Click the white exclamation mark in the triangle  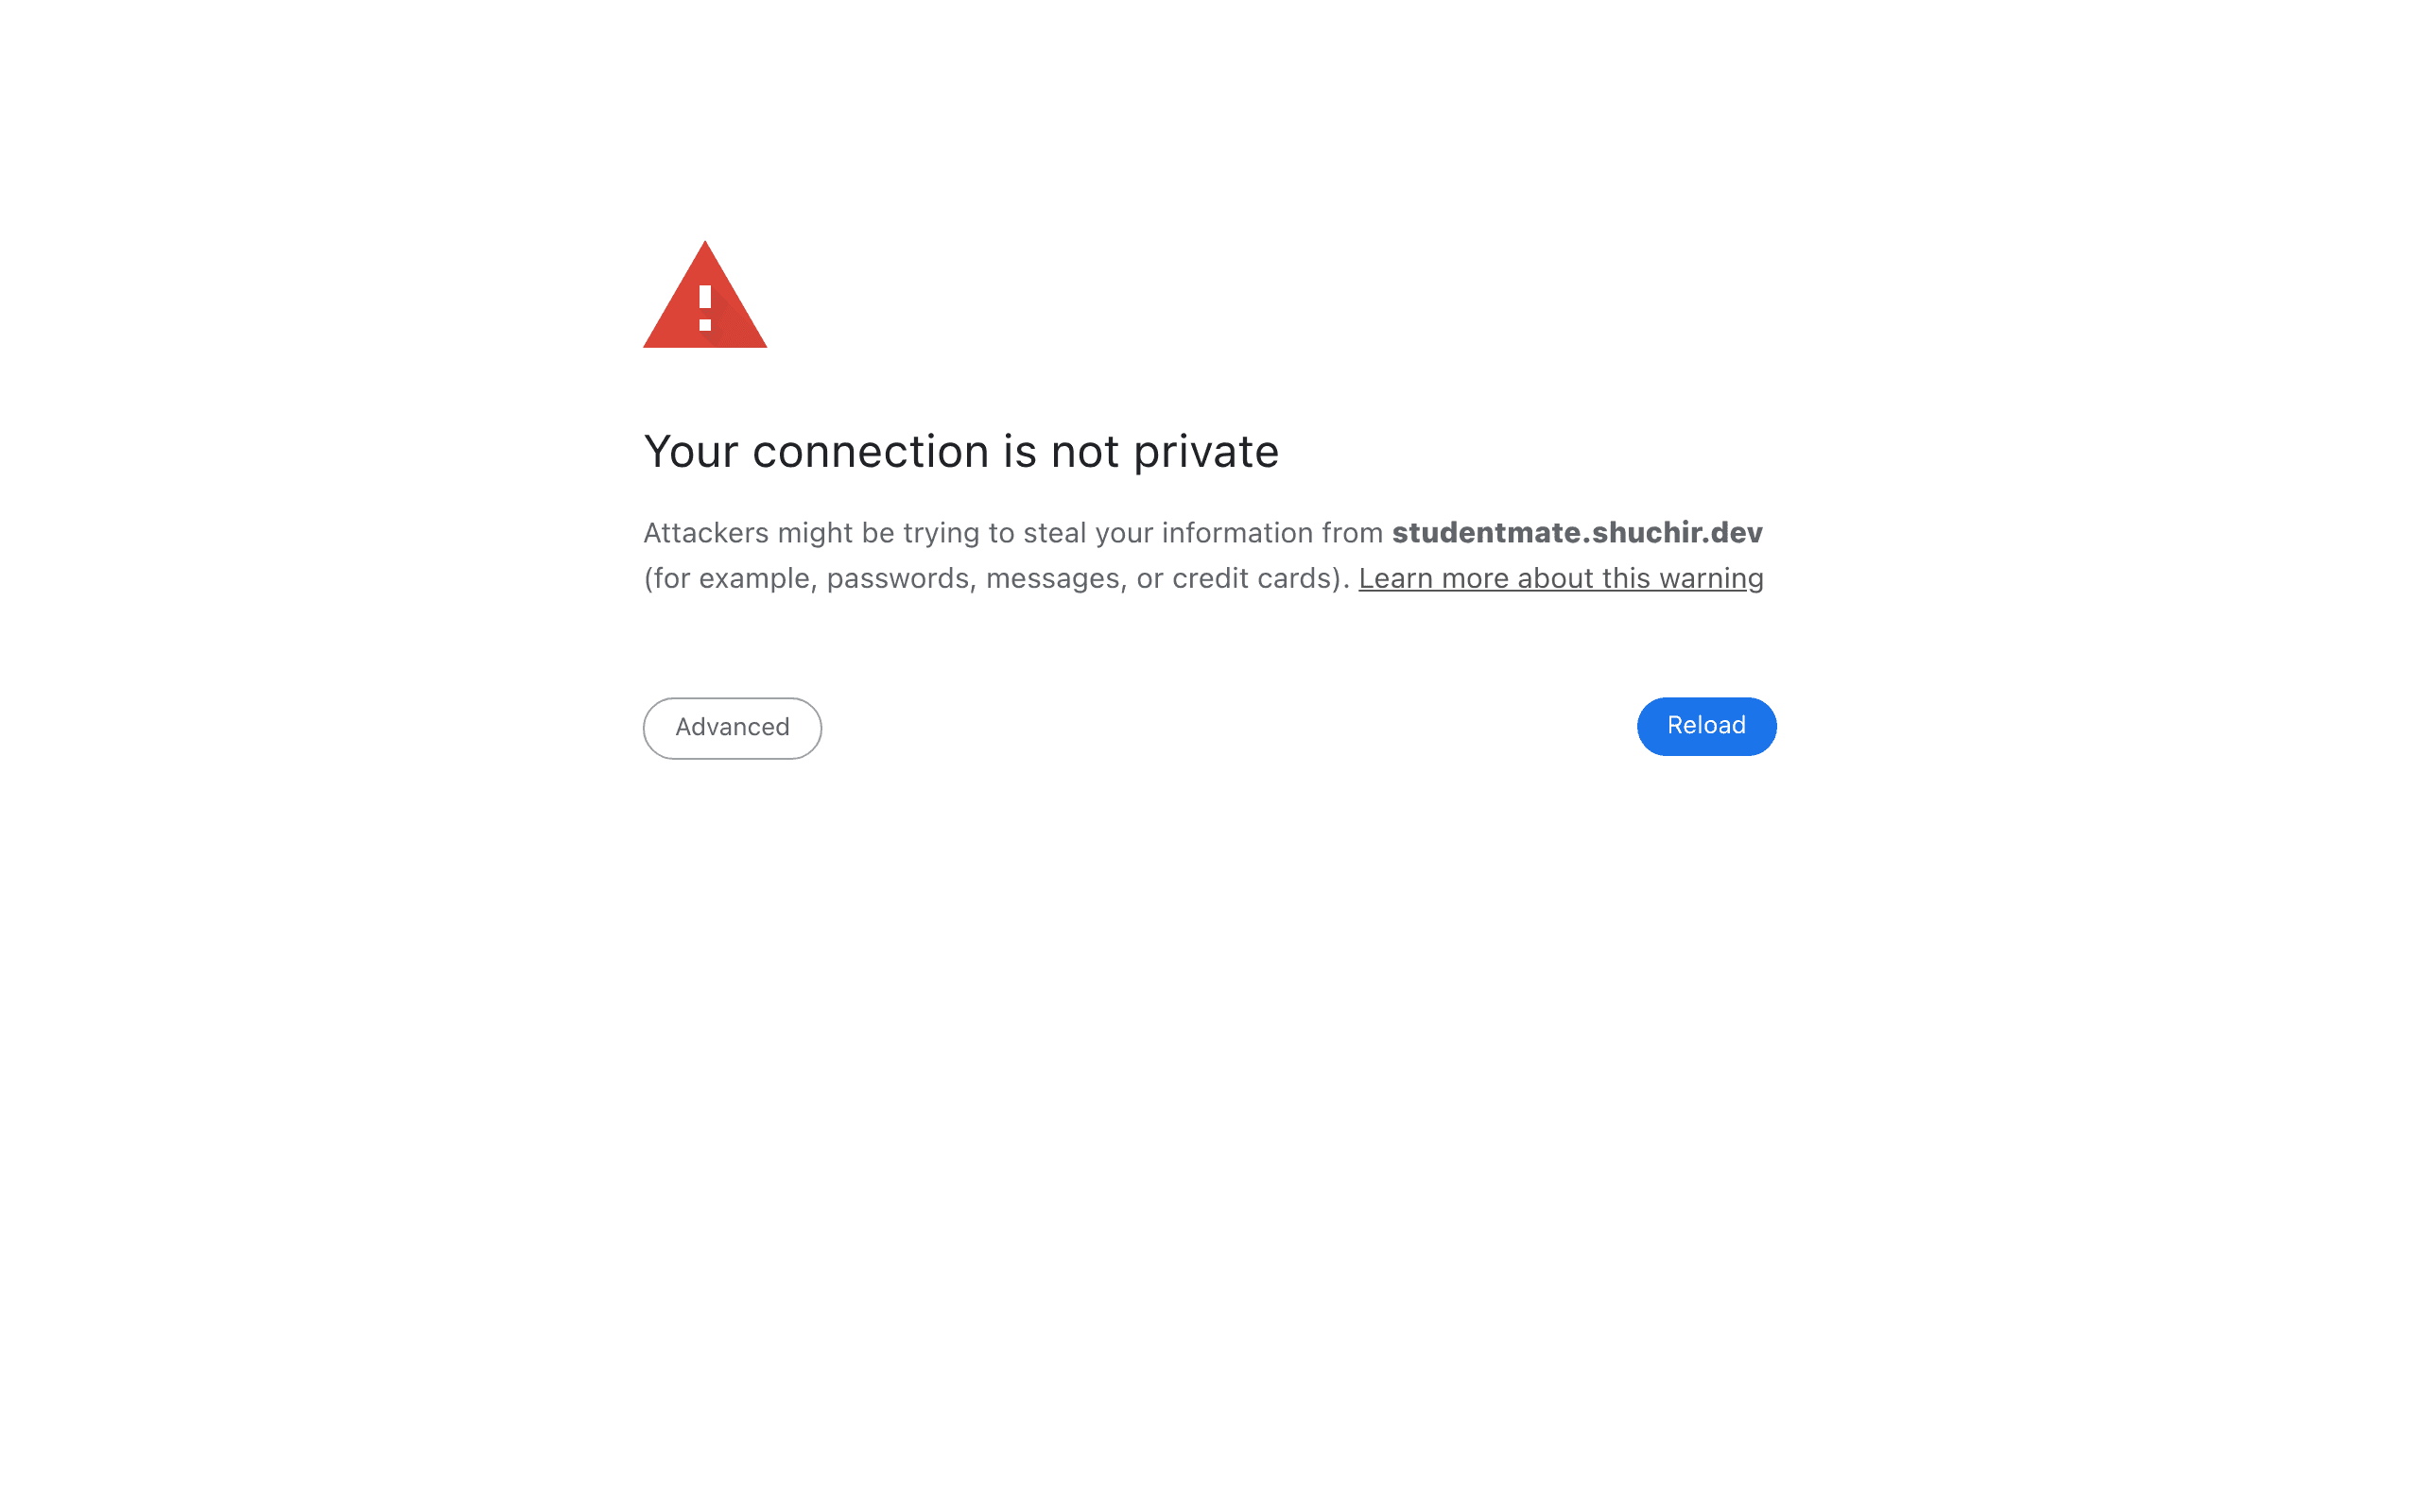coord(705,308)
